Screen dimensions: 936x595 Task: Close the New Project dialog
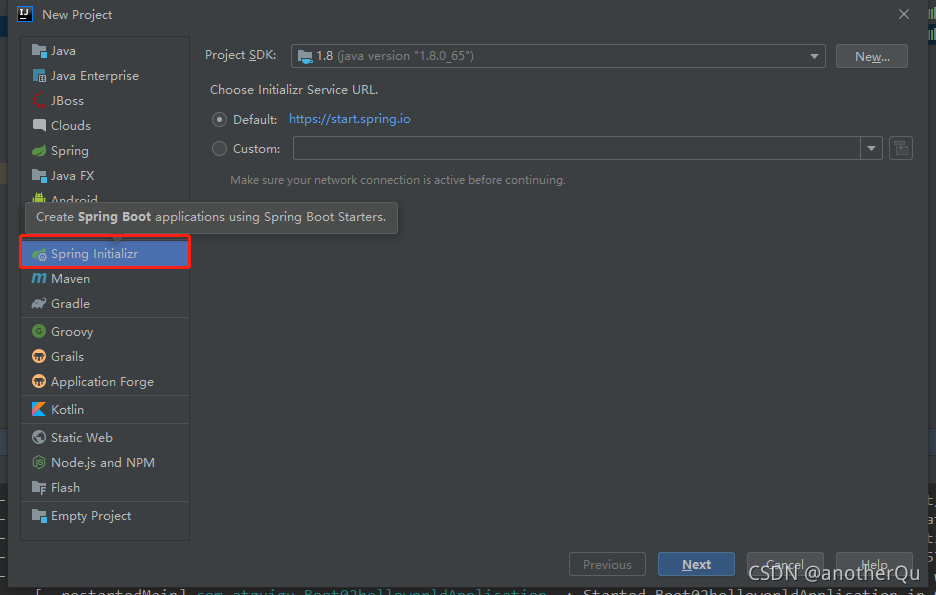click(x=904, y=14)
